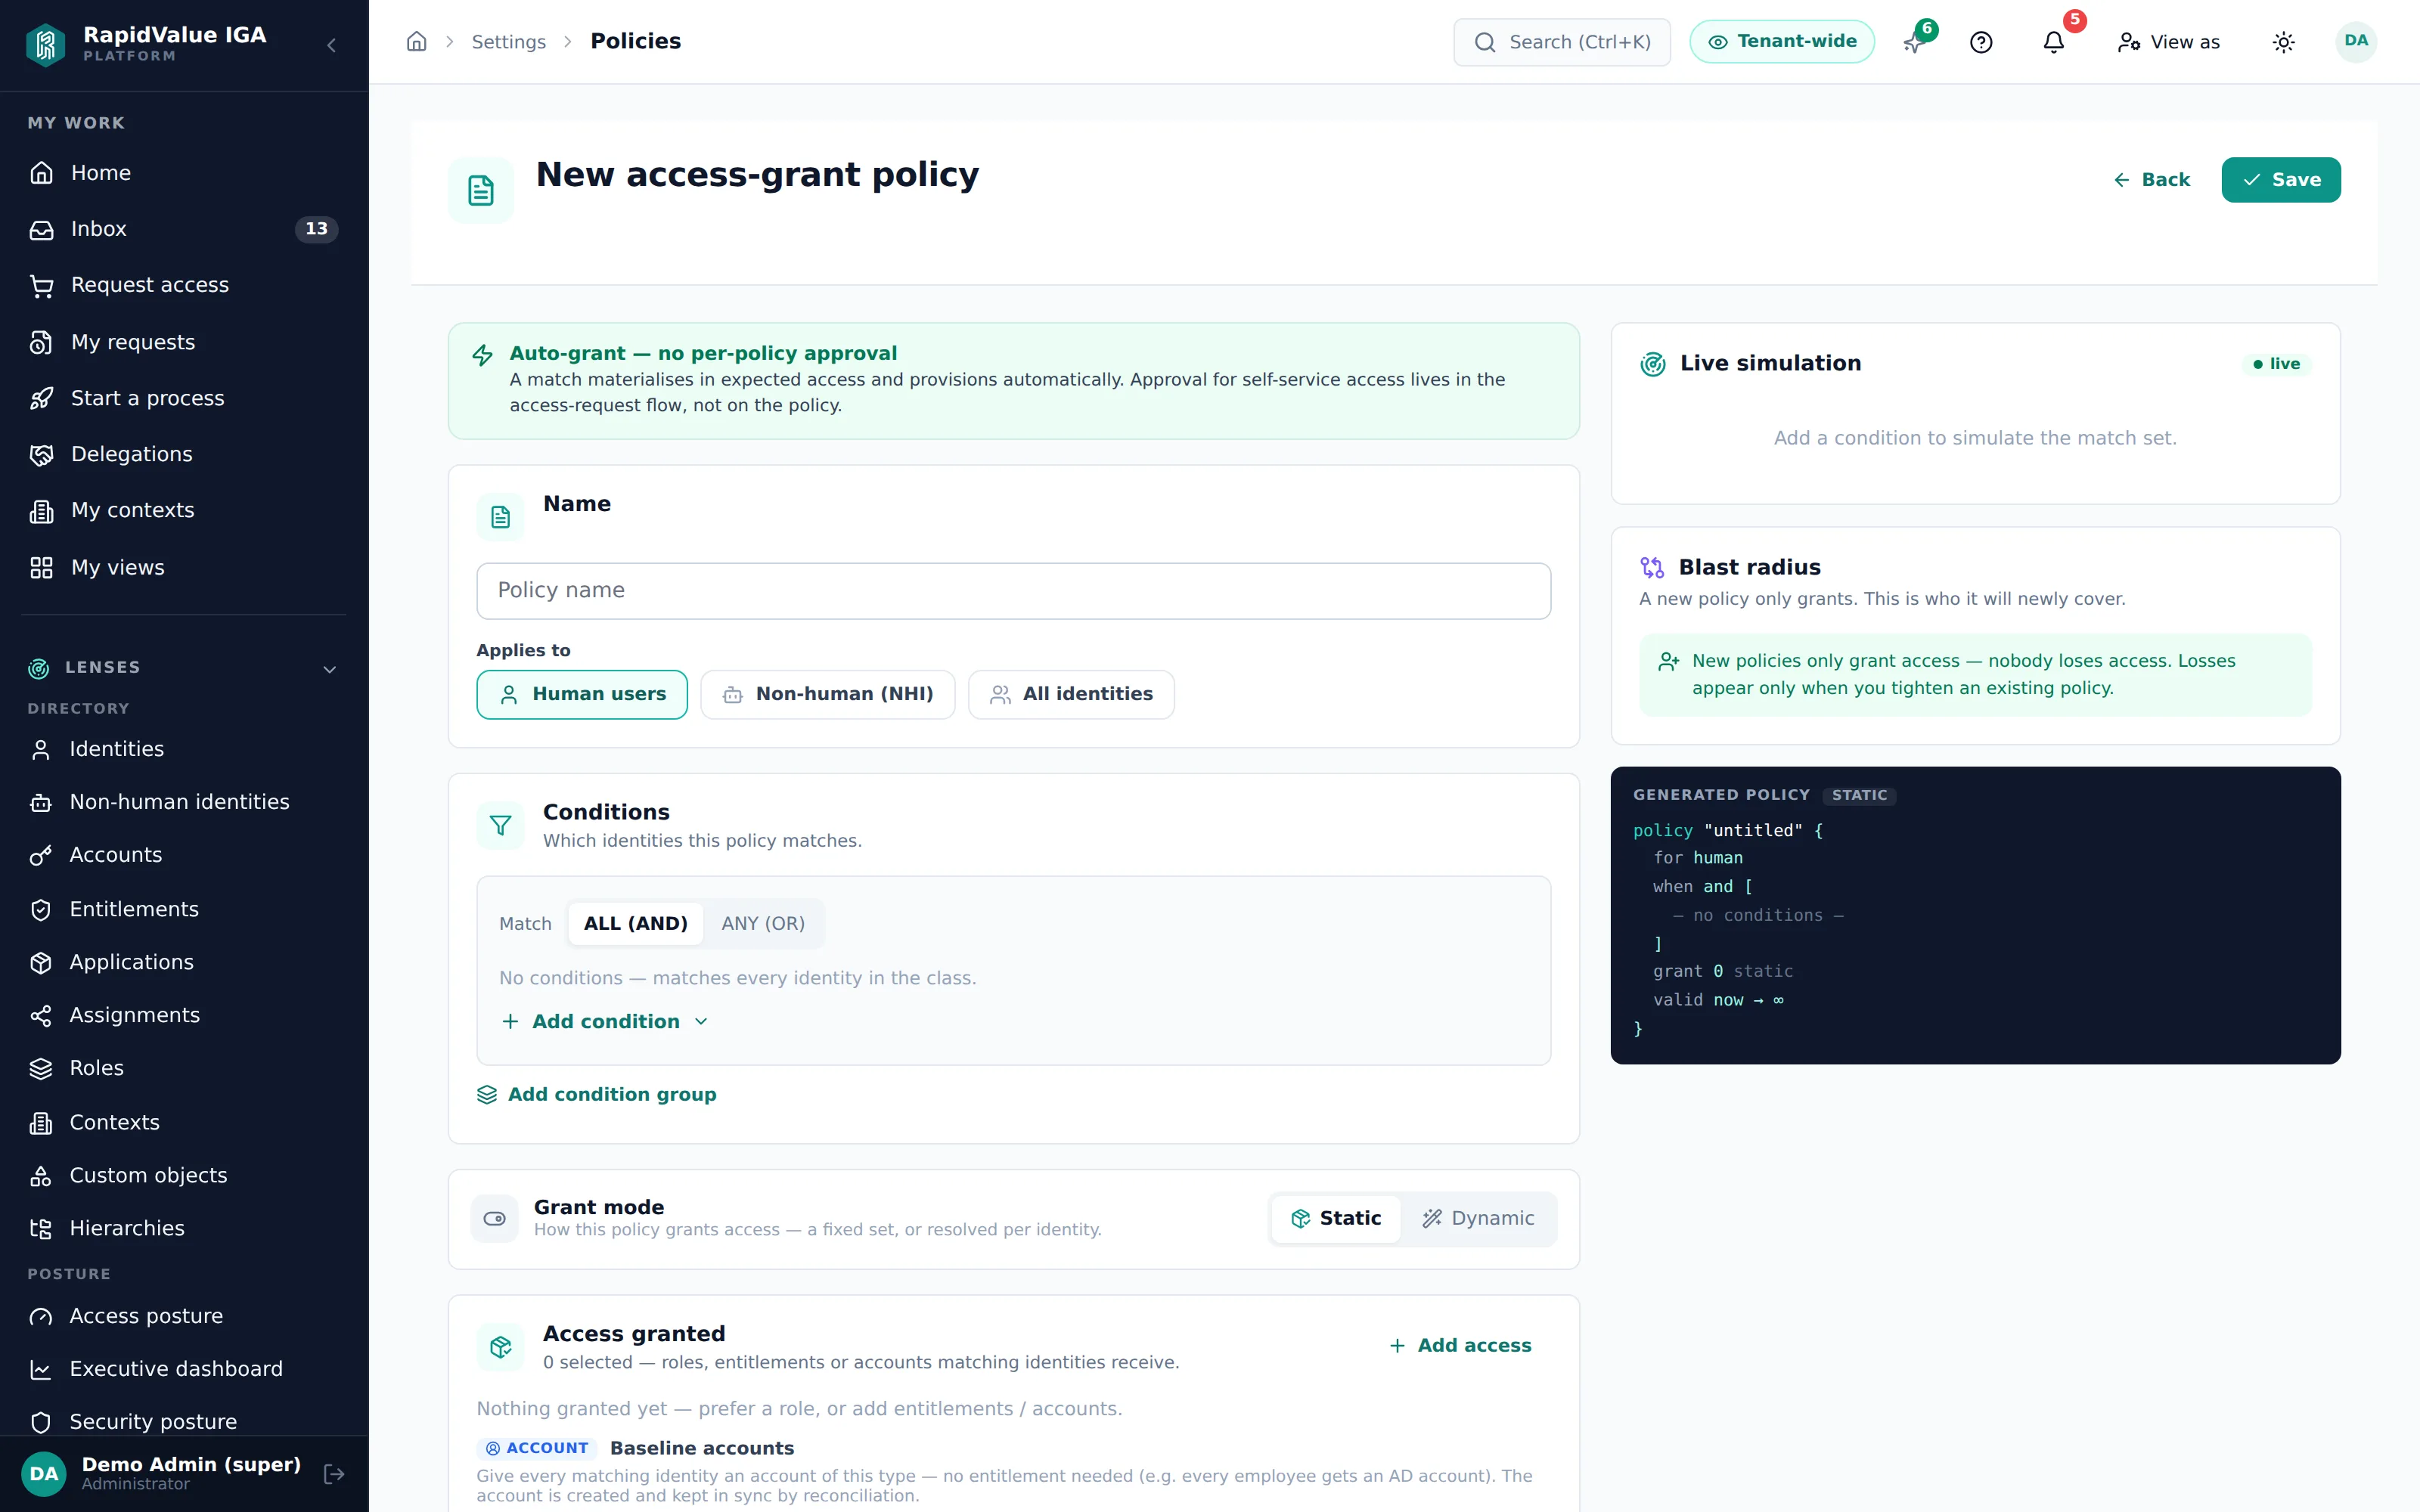The width and height of the screenshot is (2420, 1512).
Task: Open Access posture
Action: pyautogui.click(x=184, y=1316)
